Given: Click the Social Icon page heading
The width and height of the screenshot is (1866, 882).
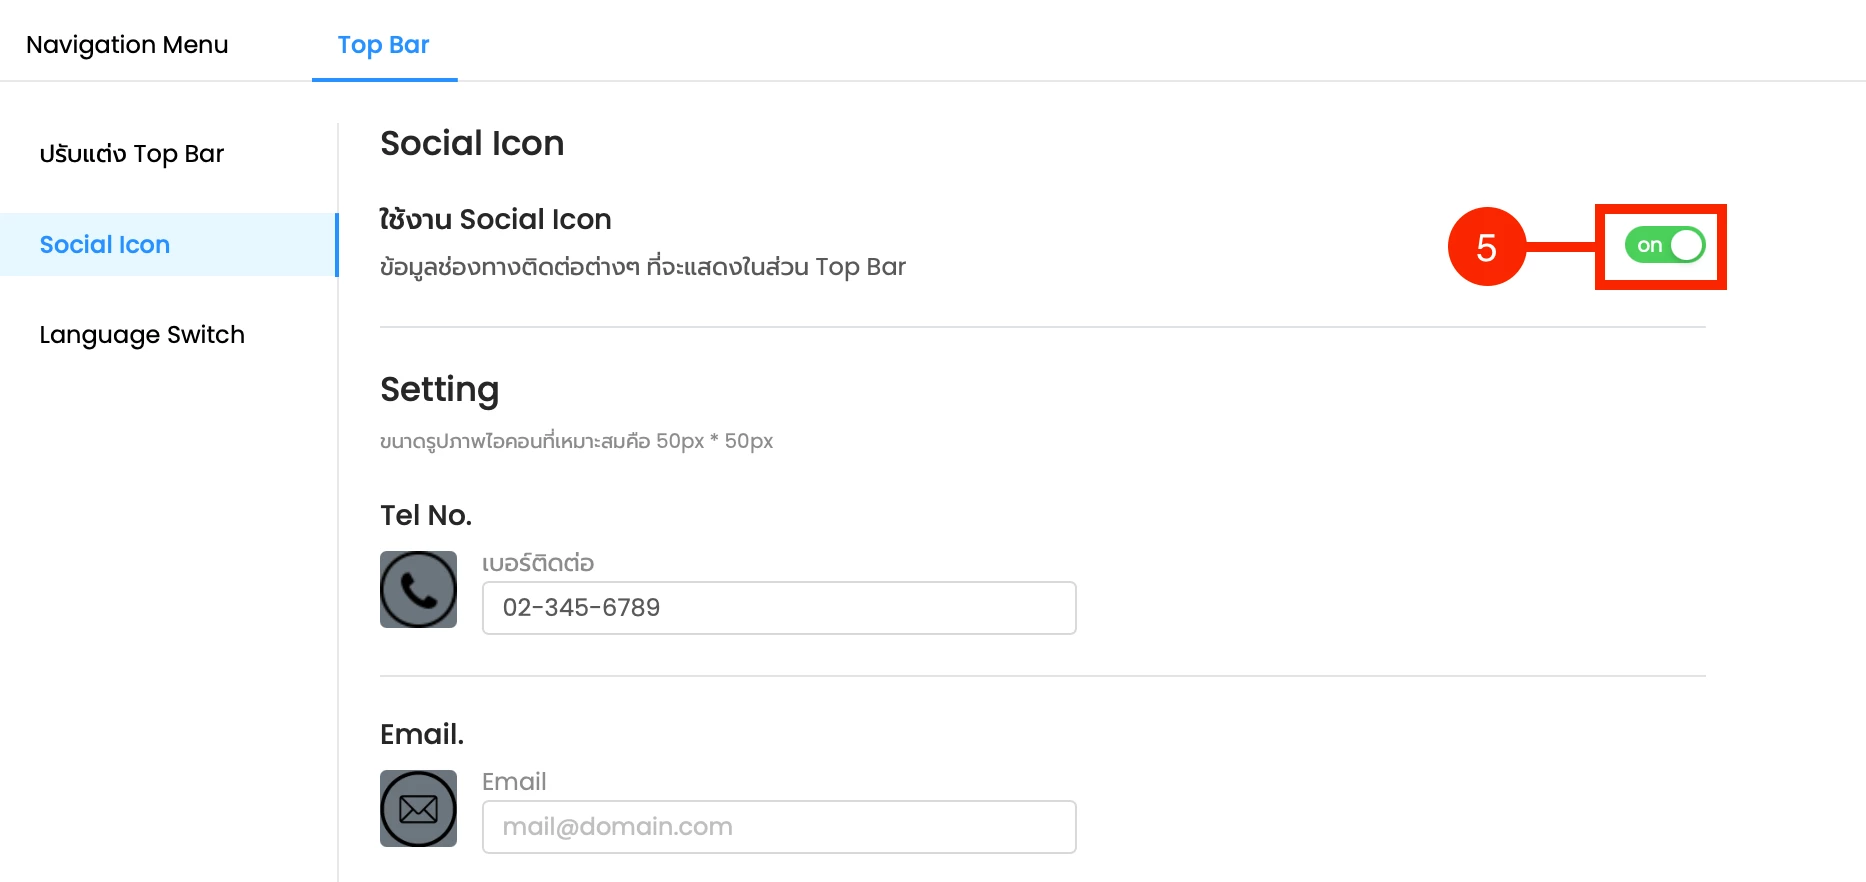Looking at the screenshot, I should point(472,144).
